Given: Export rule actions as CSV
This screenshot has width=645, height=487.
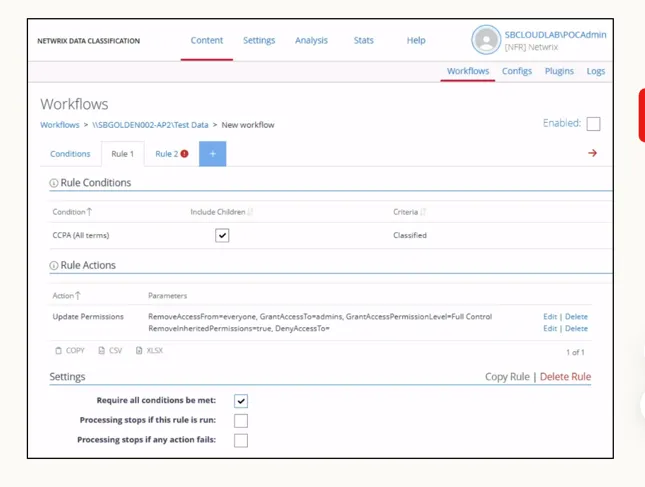Looking at the screenshot, I should [110, 350].
